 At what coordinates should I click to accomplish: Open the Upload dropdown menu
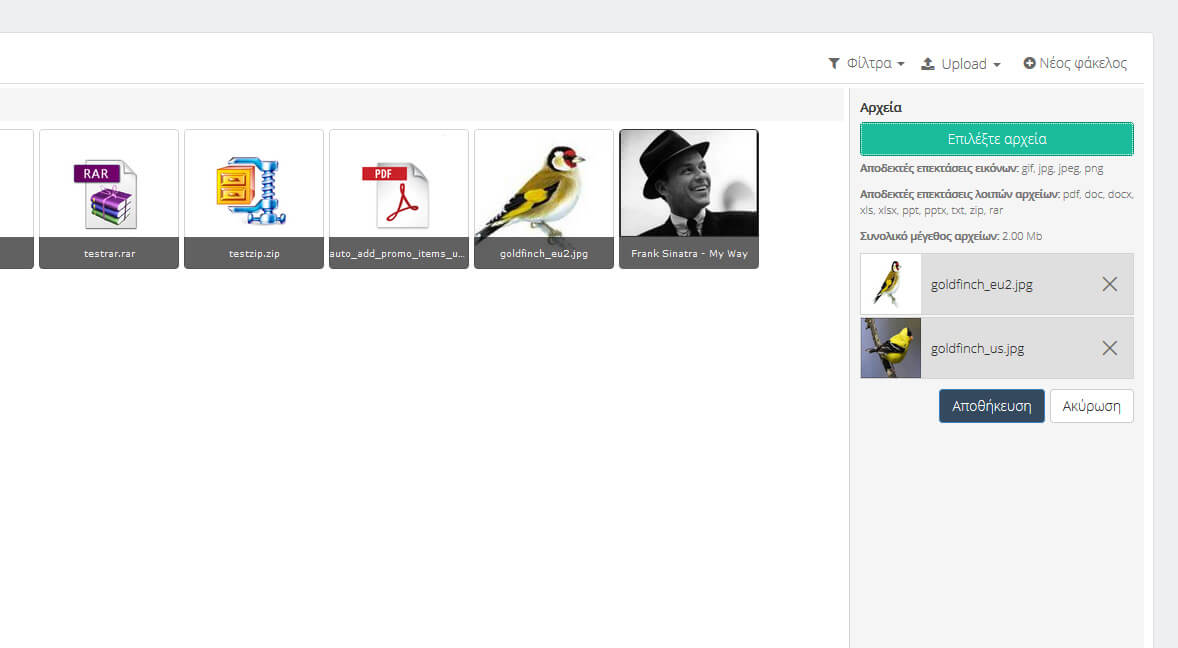coord(961,64)
